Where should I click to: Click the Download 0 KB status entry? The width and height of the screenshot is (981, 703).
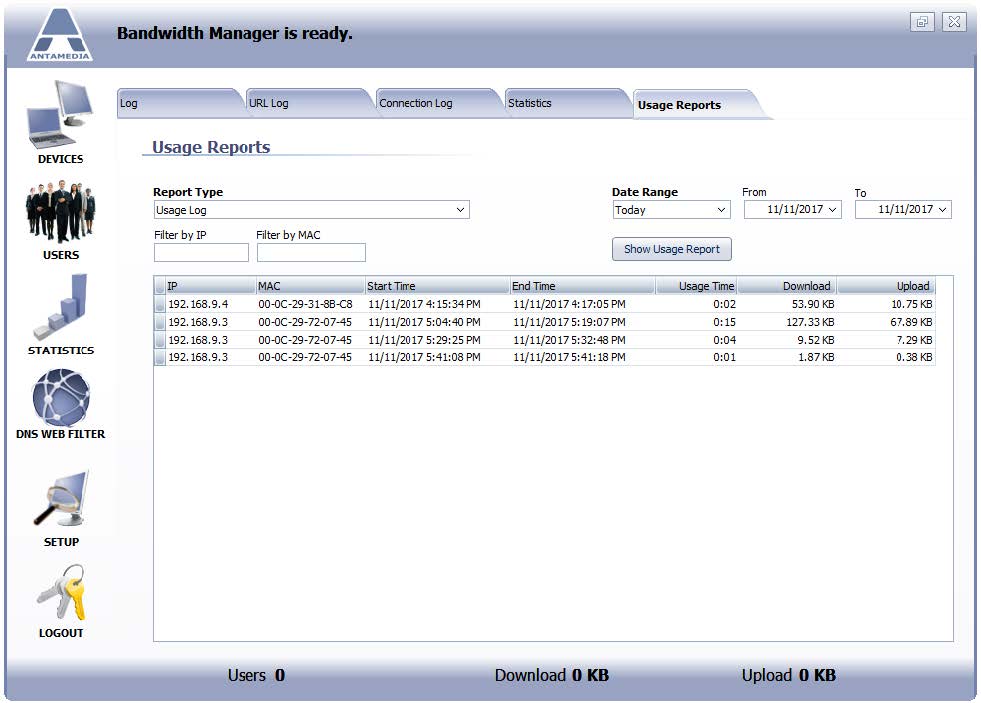pos(551,675)
